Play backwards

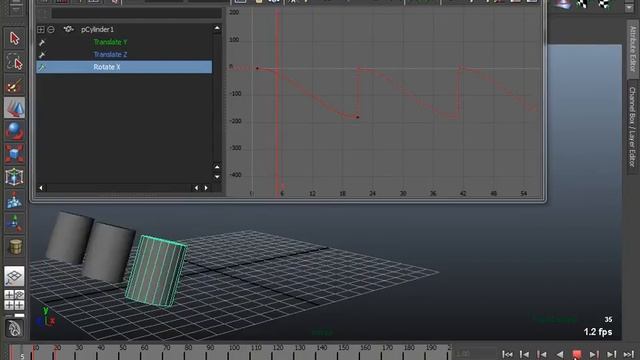click(x=560, y=354)
